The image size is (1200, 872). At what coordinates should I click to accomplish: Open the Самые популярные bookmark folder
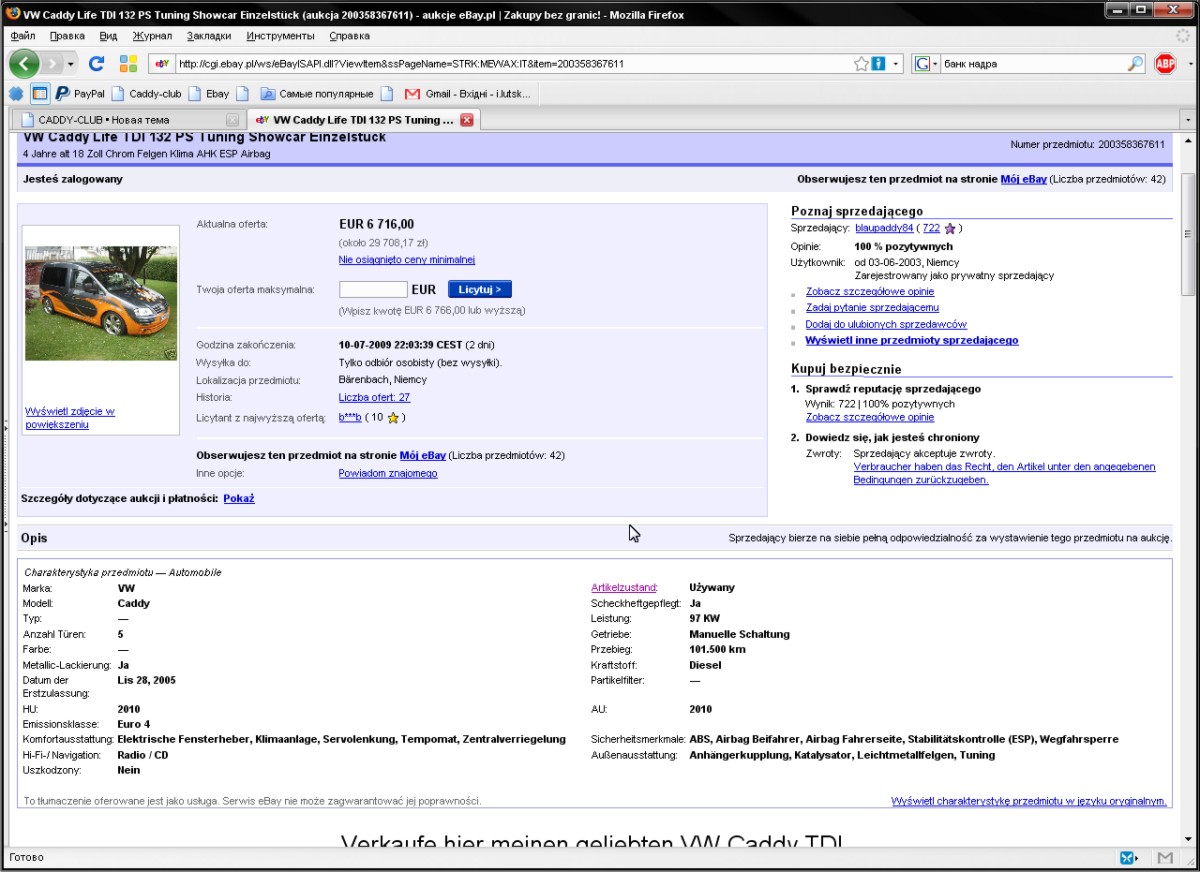tap(317, 94)
